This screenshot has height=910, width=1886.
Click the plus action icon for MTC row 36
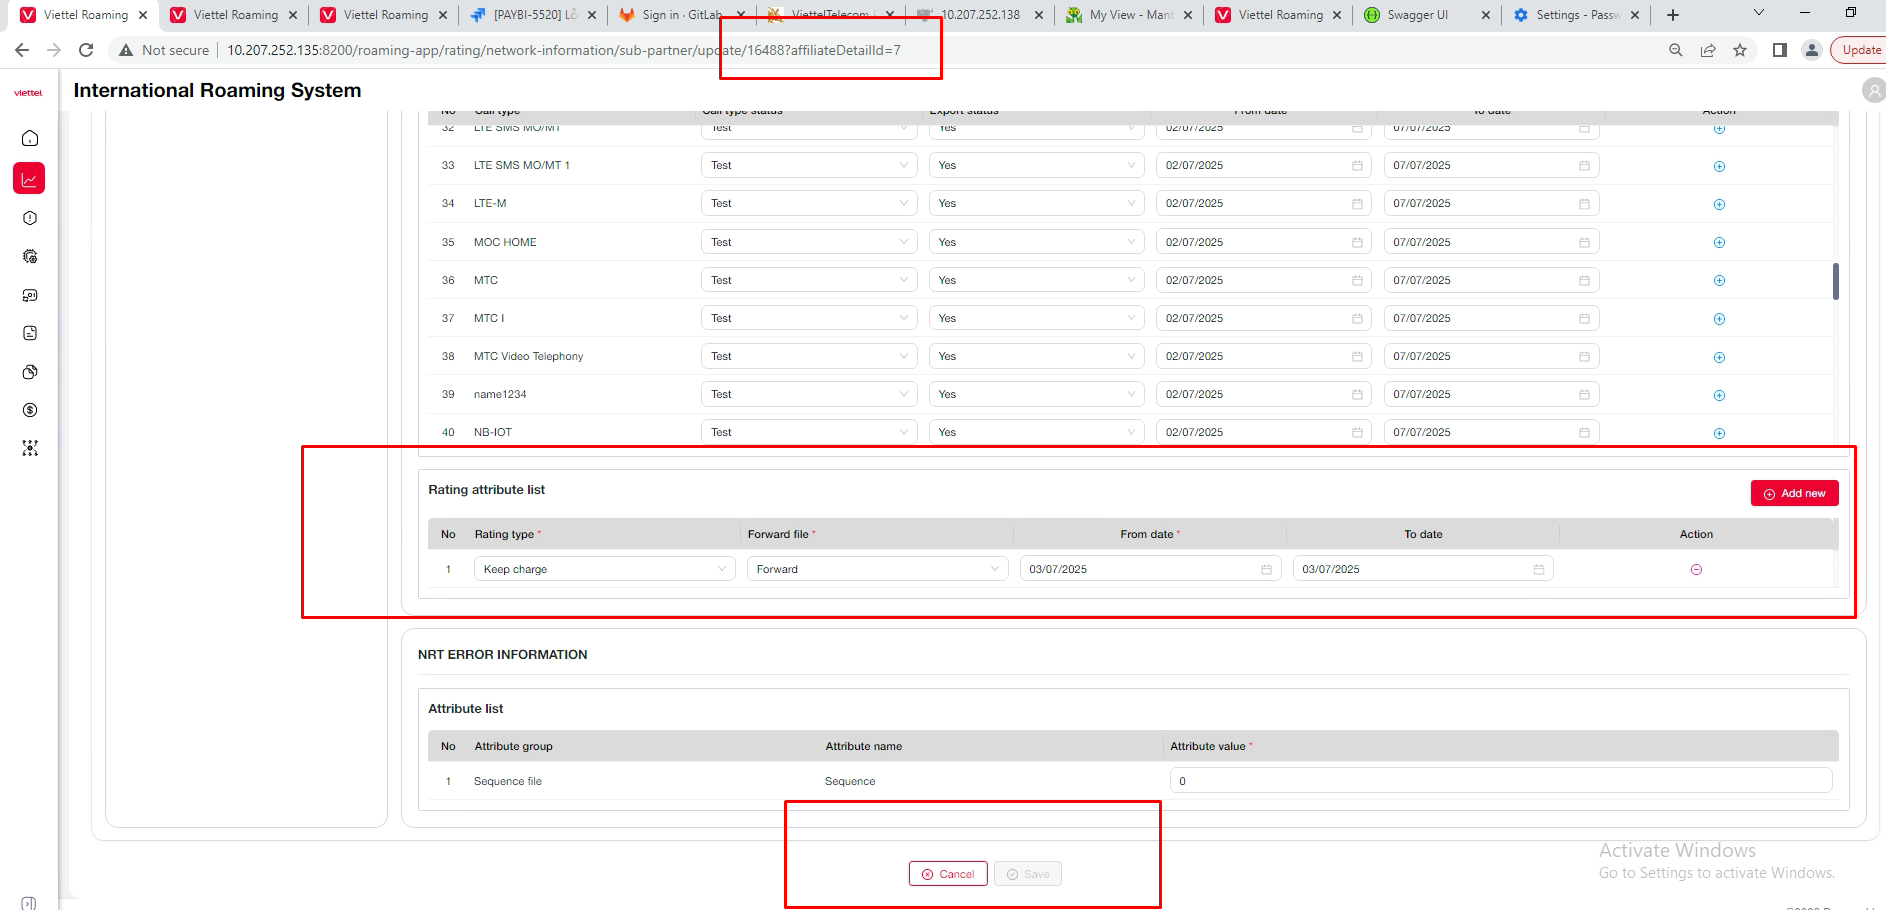[x=1719, y=281]
